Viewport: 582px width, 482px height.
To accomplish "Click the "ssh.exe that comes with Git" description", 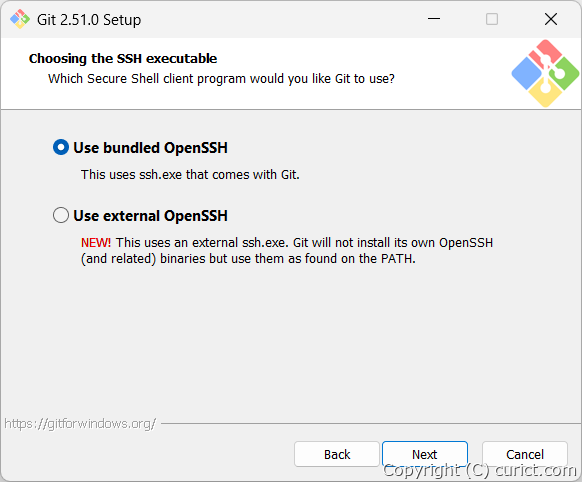I will tap(190, 174).
